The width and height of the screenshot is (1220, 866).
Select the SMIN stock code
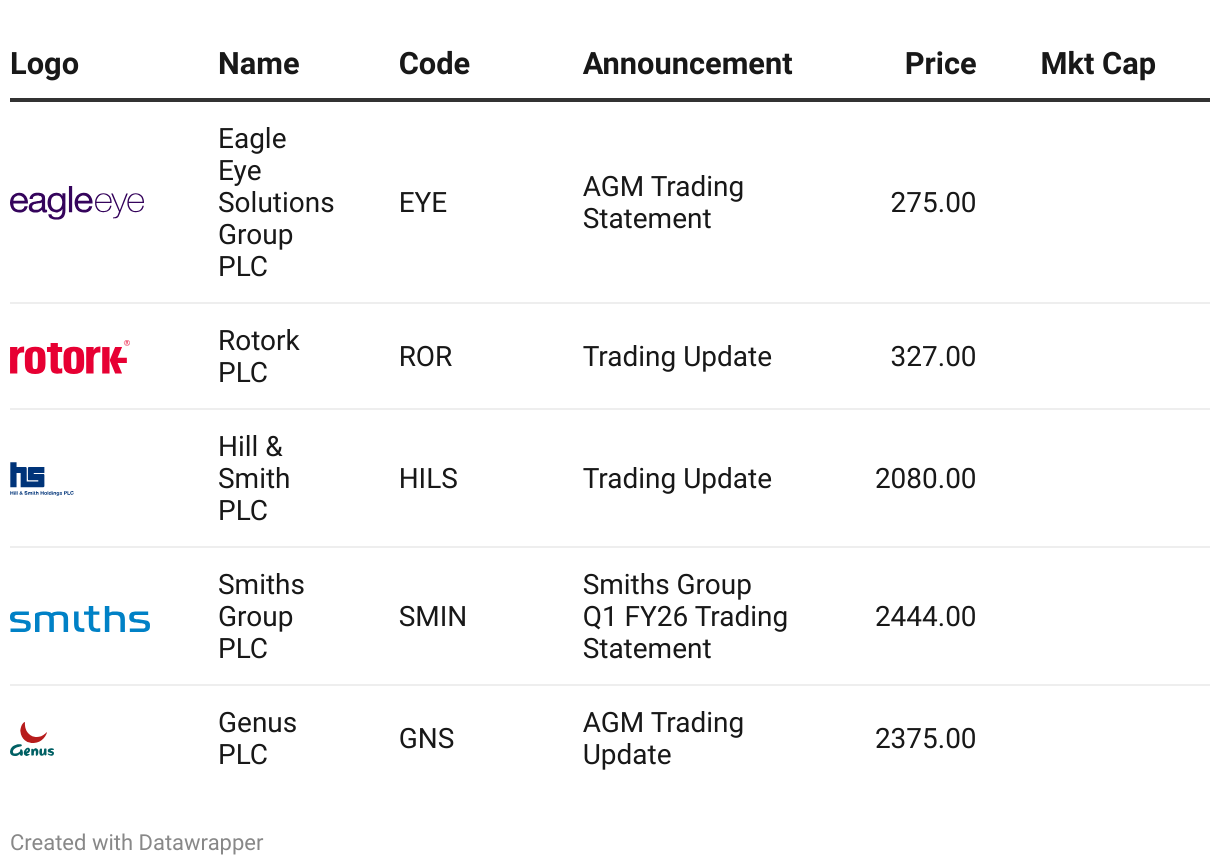point(432,617)
